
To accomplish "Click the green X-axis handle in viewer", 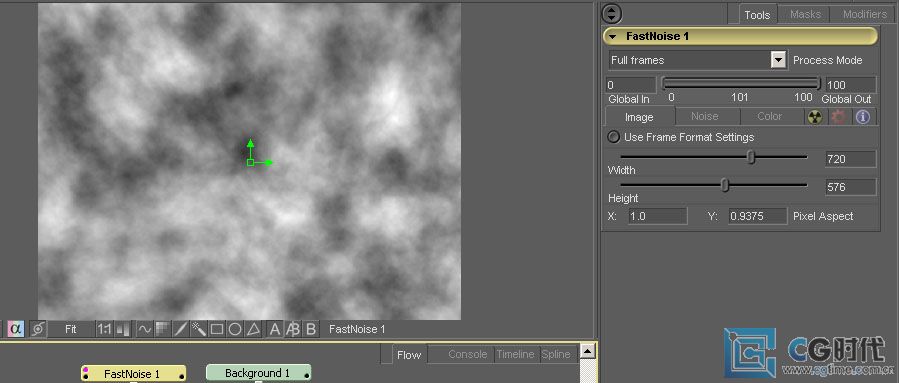I will pyautogui.click(x=268, y=163).
